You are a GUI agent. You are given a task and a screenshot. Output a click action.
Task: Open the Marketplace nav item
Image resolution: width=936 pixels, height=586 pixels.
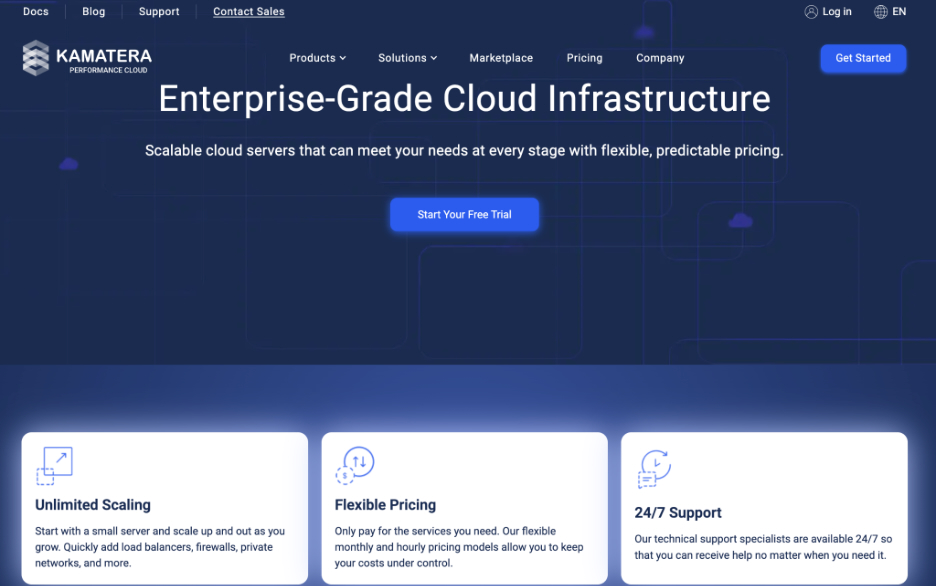[501, 58]
